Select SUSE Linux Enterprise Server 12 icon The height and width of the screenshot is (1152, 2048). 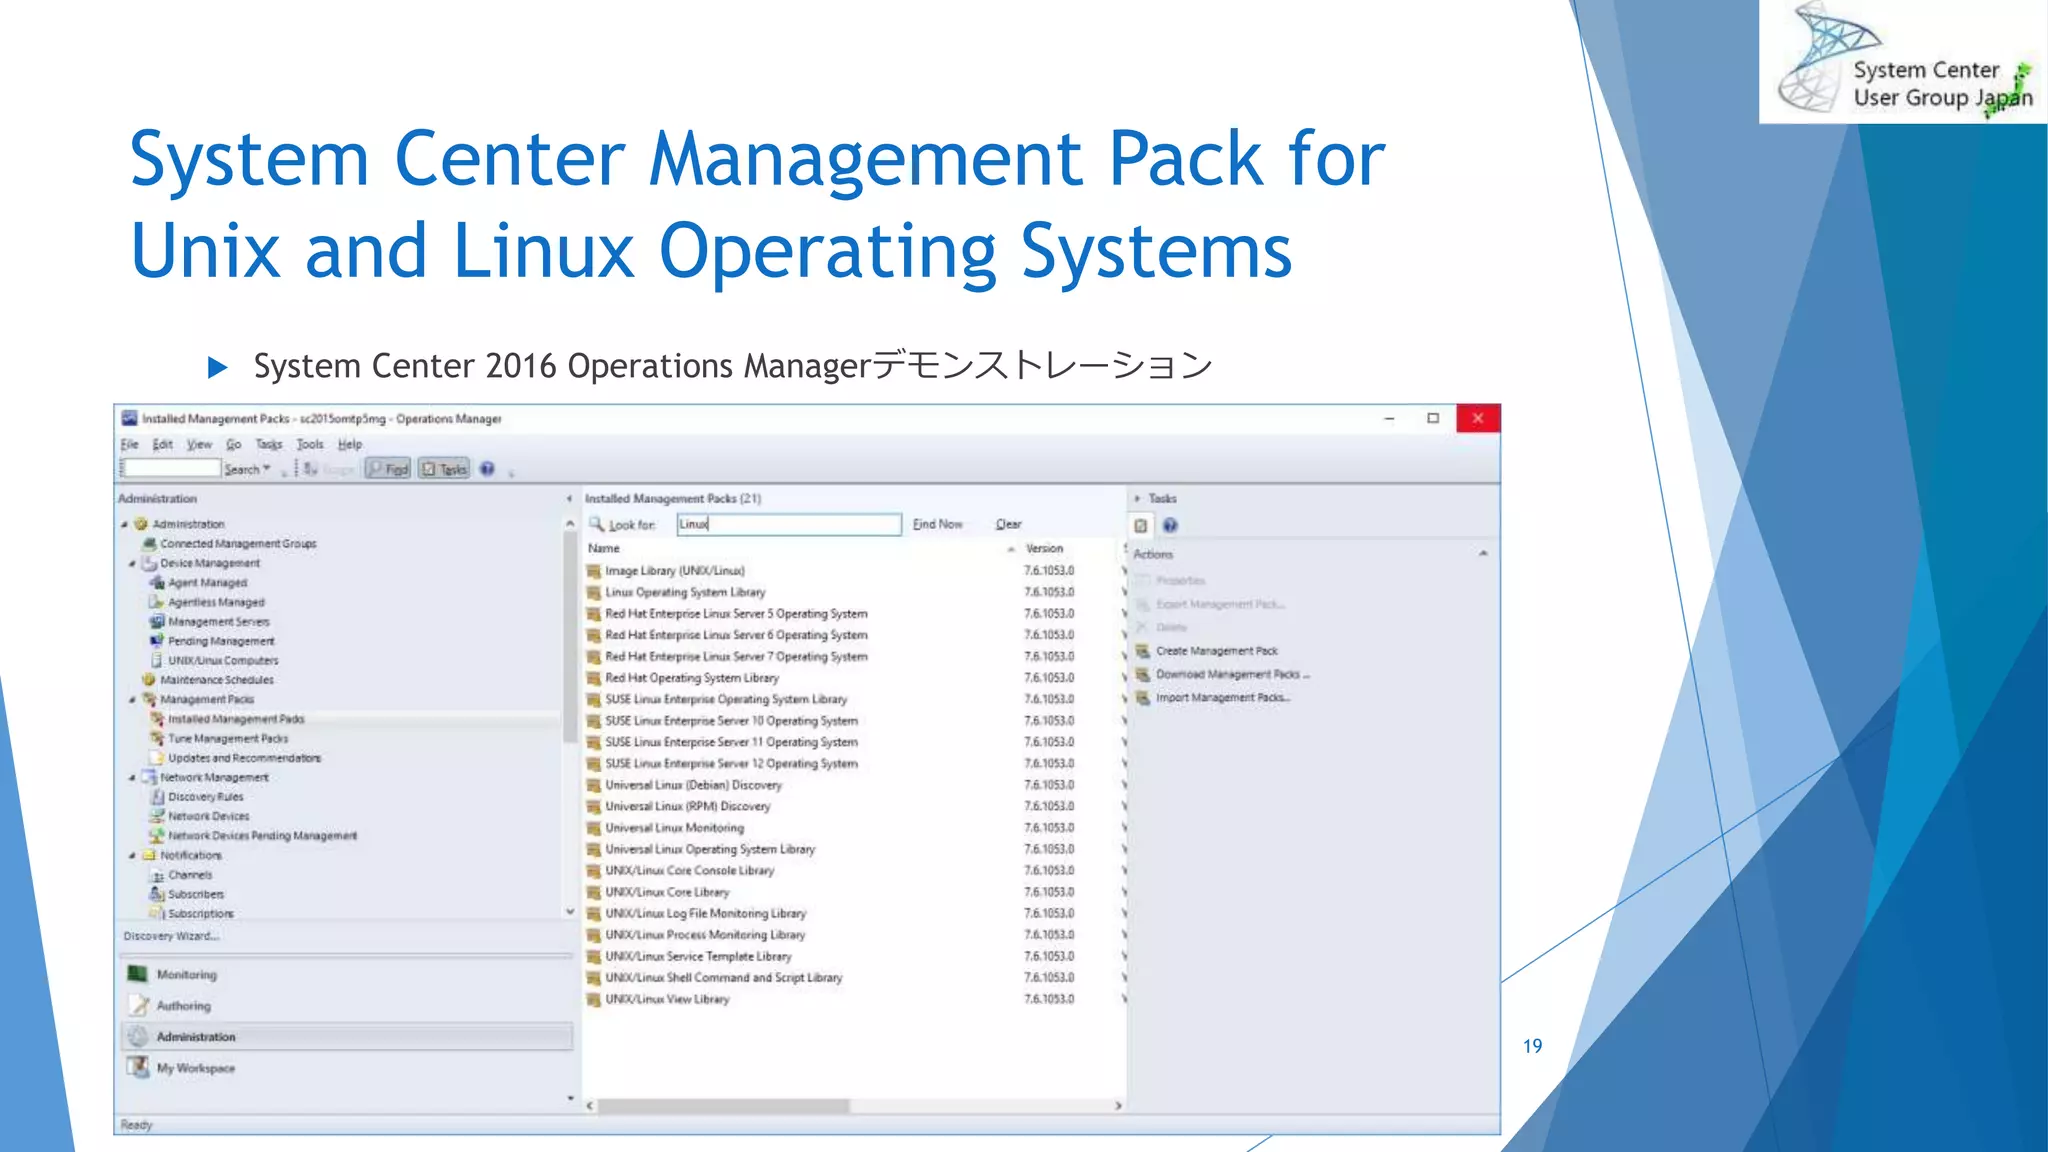pyautogui.click(x=594, y=764)
